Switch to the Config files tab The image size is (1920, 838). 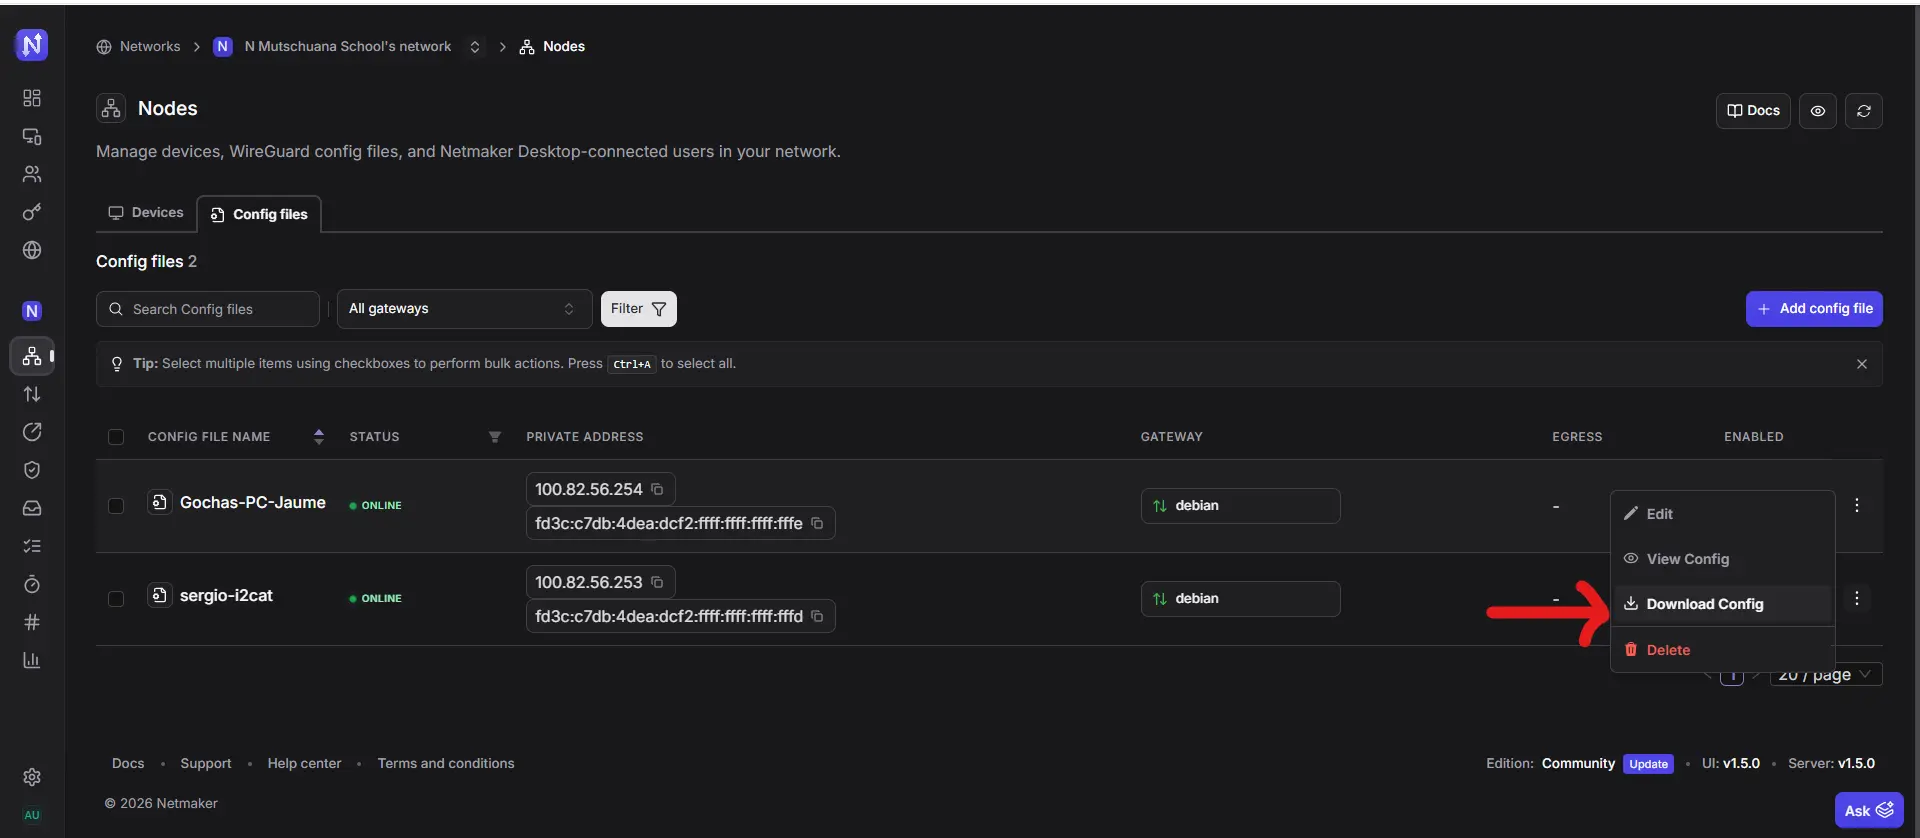(x=259, y=214)
